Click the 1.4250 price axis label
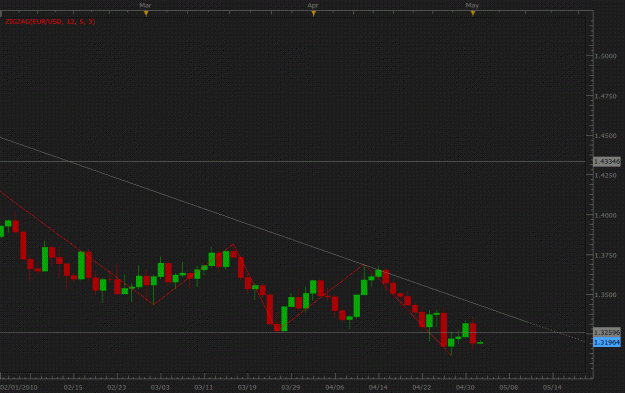Screen dimensions: 625x393 (x=605, y=175)
